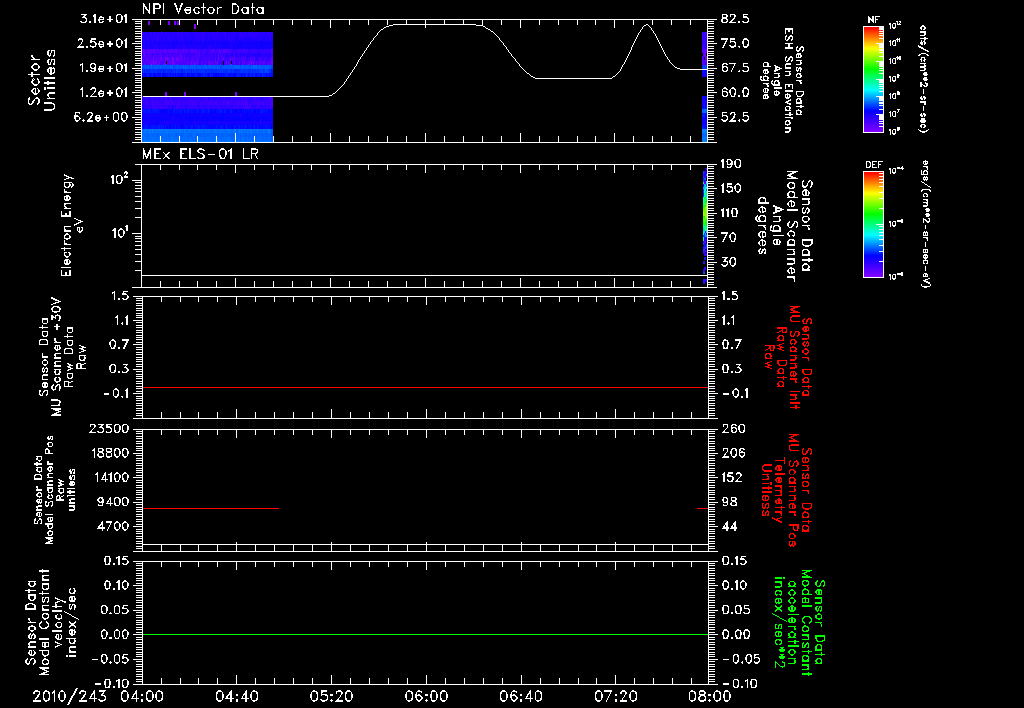Click the blue NPI spectrogram data block
Image resolution: width=1024 pixels, height=708 pixels.
click(207, 86)
